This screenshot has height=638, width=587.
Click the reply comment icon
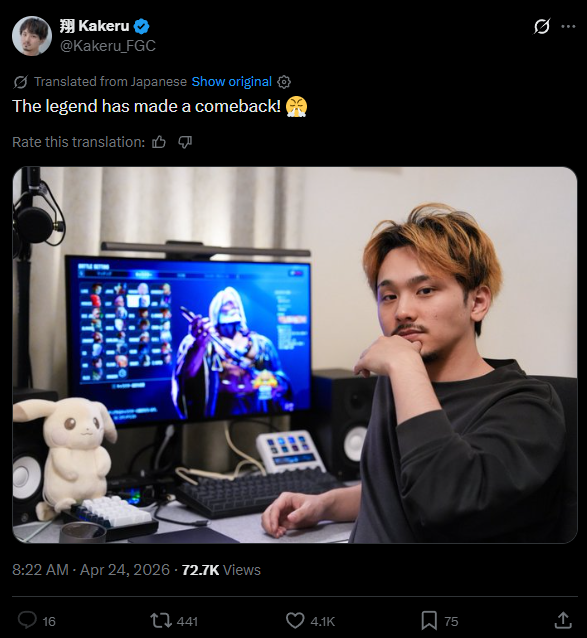pos(27,621)
